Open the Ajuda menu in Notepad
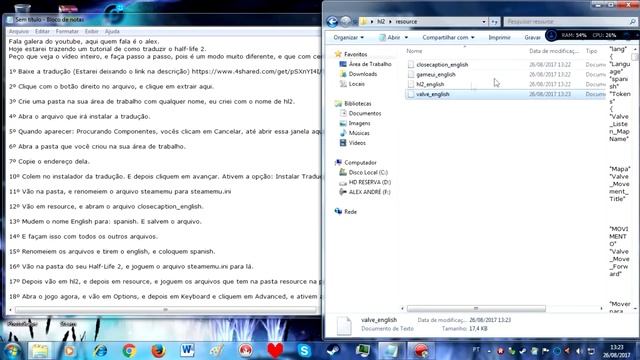The height and width of the screenshot is (360, 640). [x=112, y=31]
